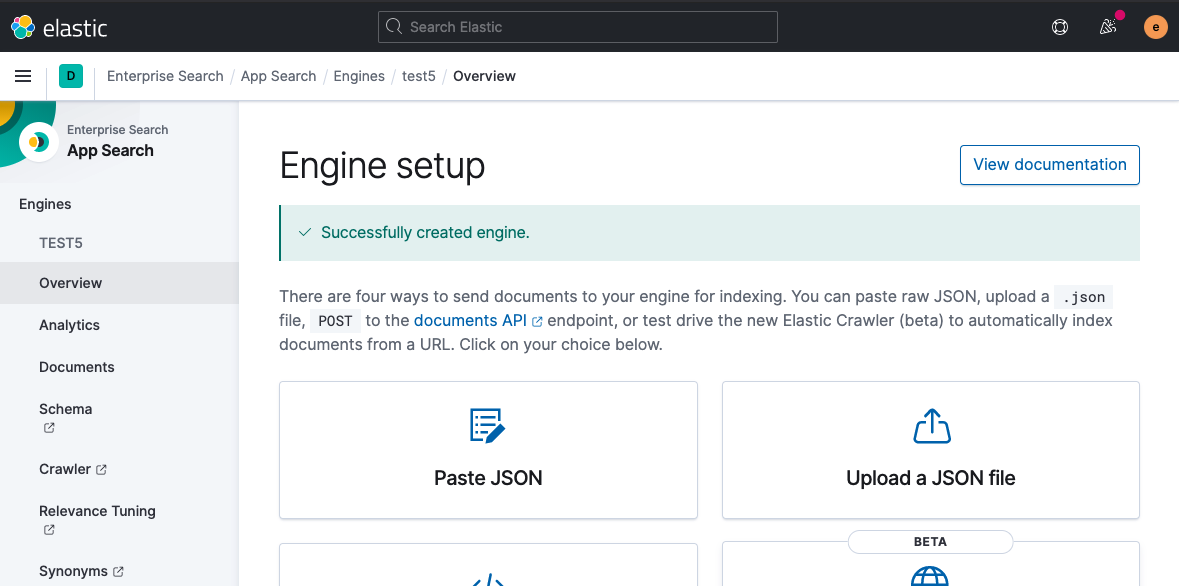This screenshot has height=586, width=1179.
Task: Click the Upload a JSON file icon
Action: tap(932, 426)
